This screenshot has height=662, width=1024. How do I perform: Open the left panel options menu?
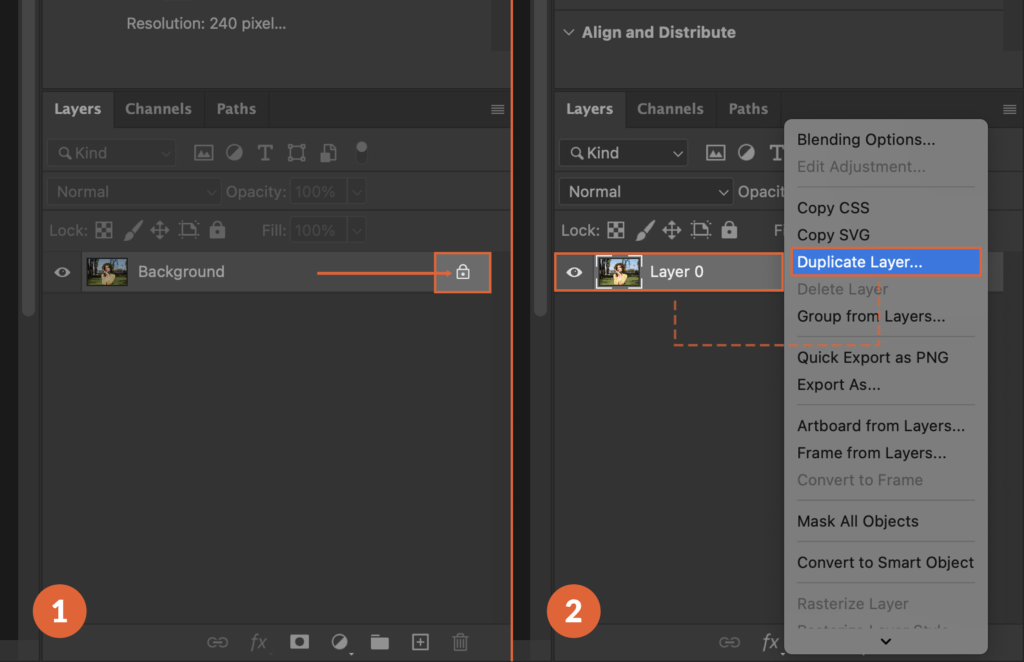click(498, 109)
